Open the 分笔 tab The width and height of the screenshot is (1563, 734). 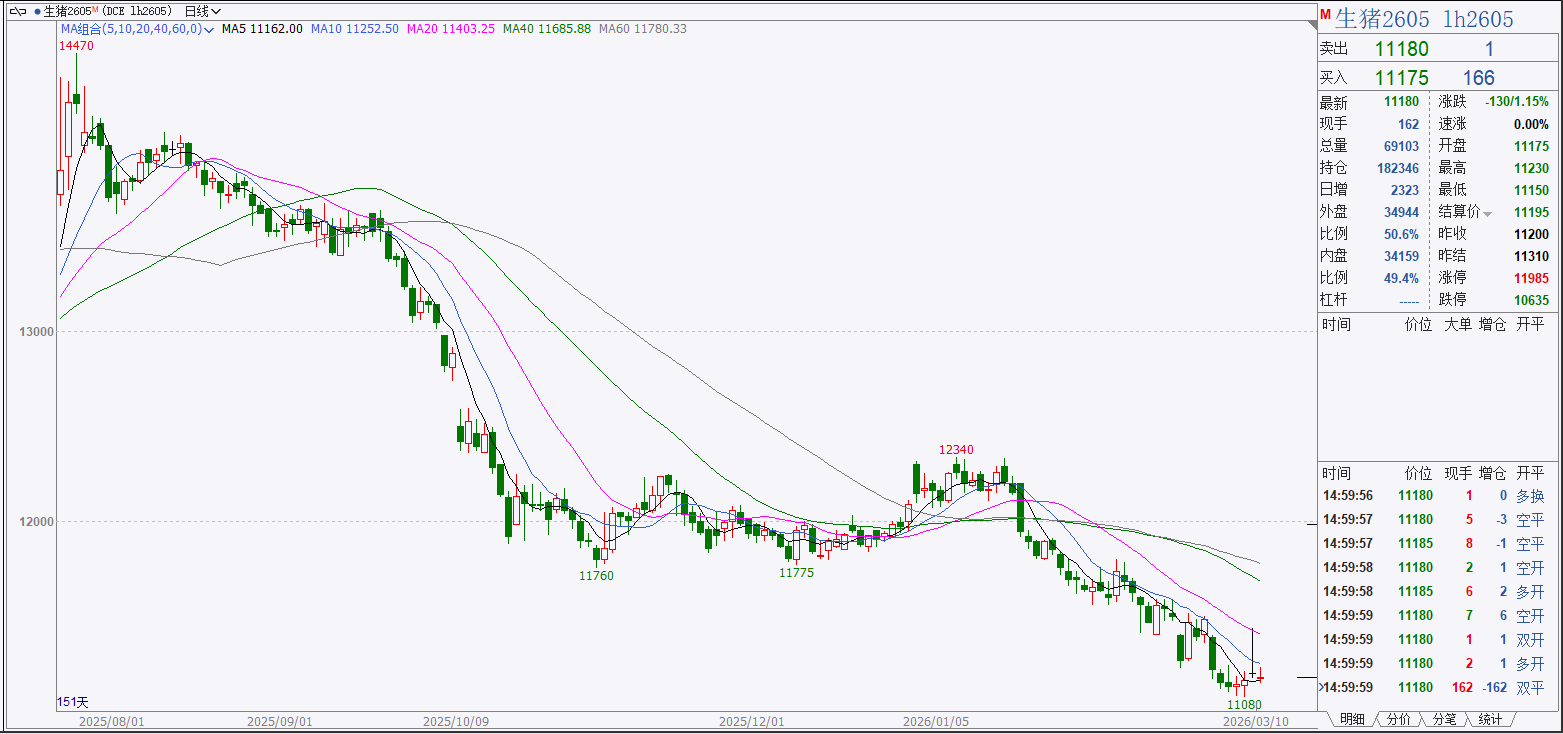coord(1443,719)
